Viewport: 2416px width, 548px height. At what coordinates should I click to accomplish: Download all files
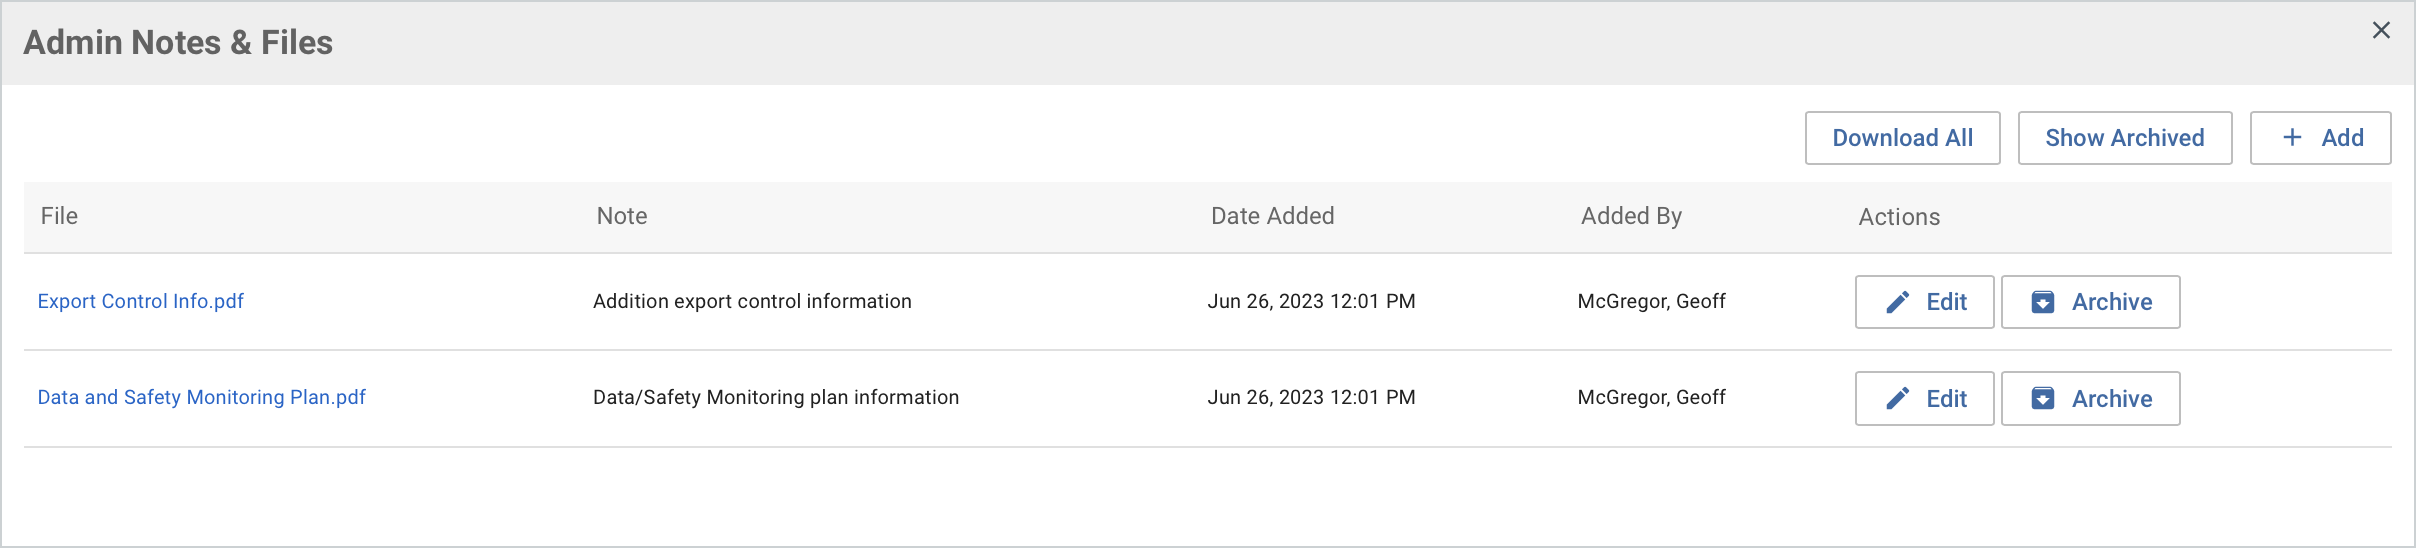1902,138
